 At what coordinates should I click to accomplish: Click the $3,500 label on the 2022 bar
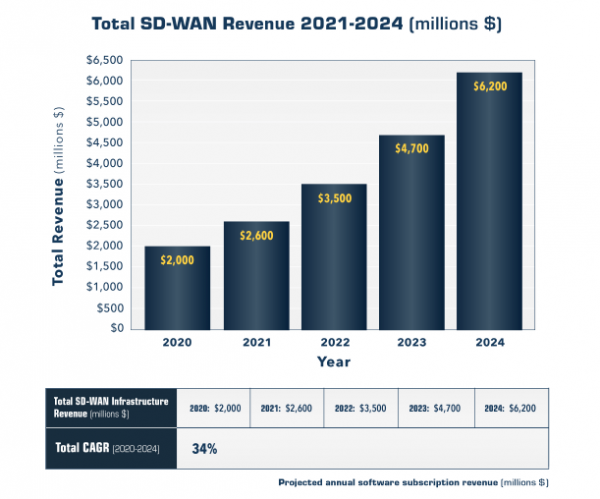click(x=334, y=198)
